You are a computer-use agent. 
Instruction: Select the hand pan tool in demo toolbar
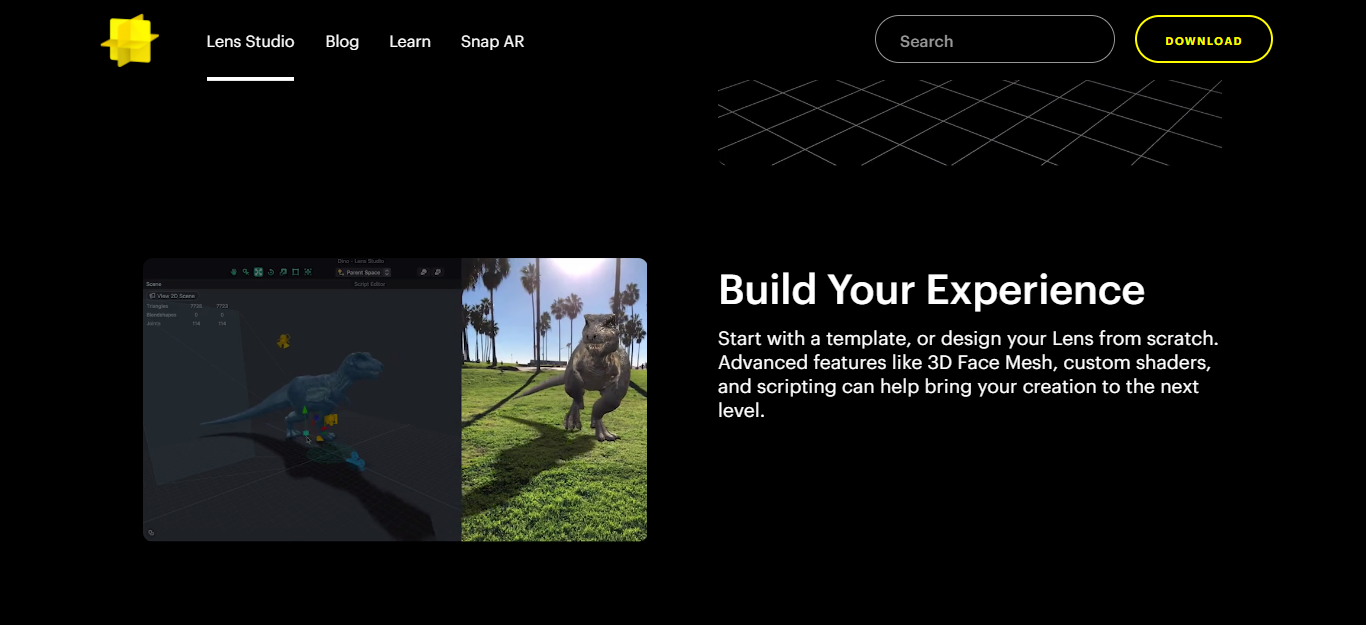click(x=234, y=272)
